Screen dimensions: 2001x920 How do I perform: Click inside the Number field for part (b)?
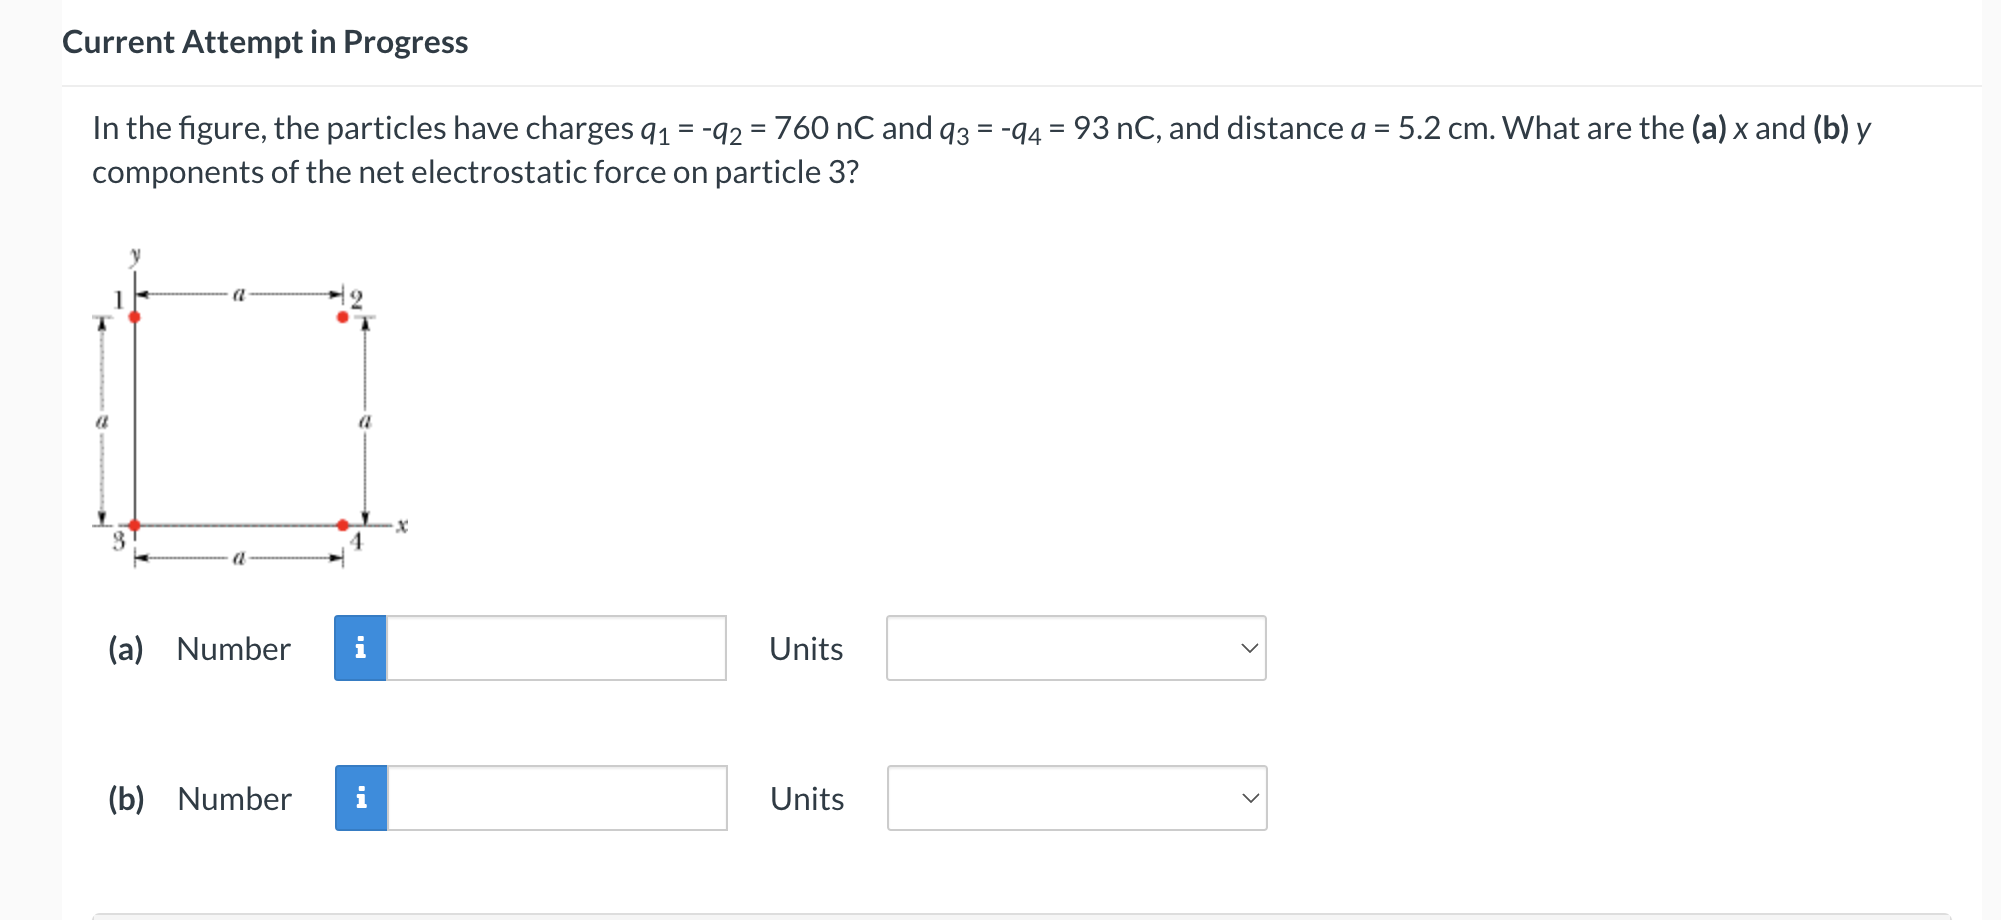[x=555, y=798]
